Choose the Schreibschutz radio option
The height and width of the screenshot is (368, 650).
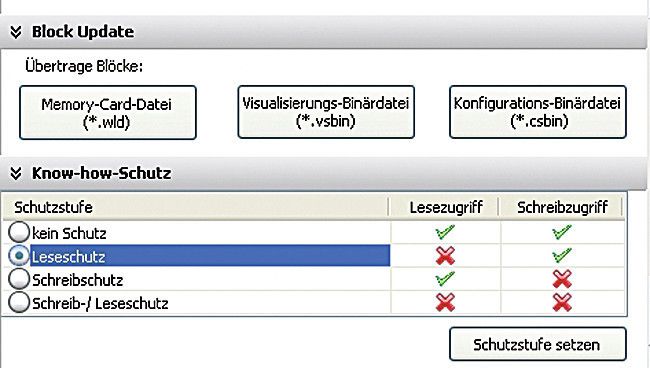tap(19, 279)
